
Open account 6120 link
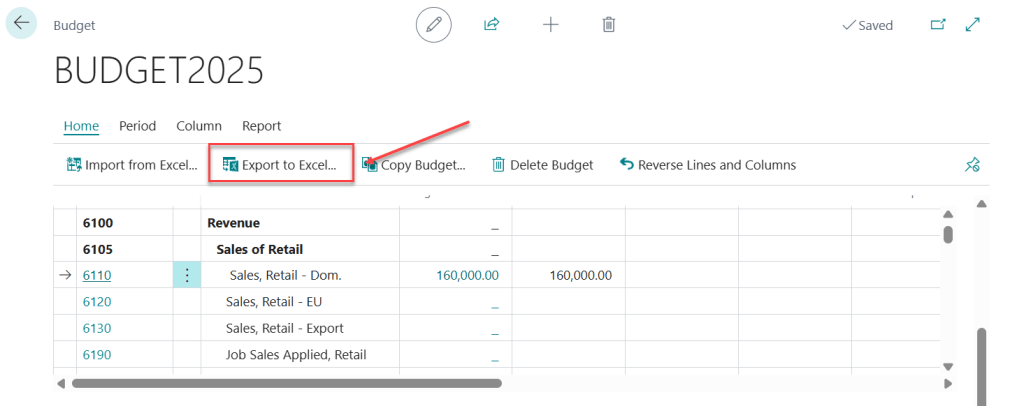pos(97,302)
